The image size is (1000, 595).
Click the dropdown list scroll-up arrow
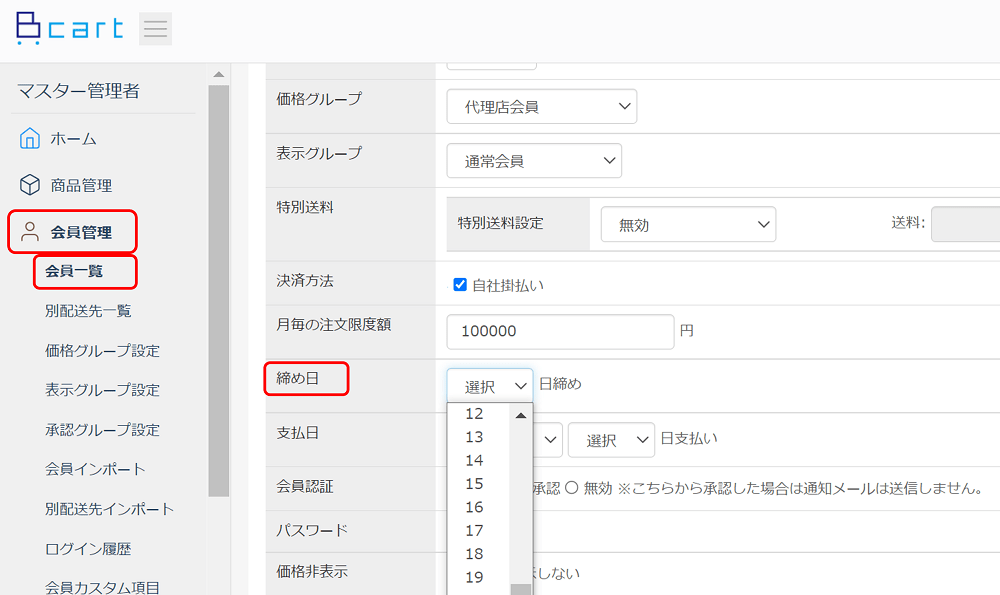pos(521,415)
